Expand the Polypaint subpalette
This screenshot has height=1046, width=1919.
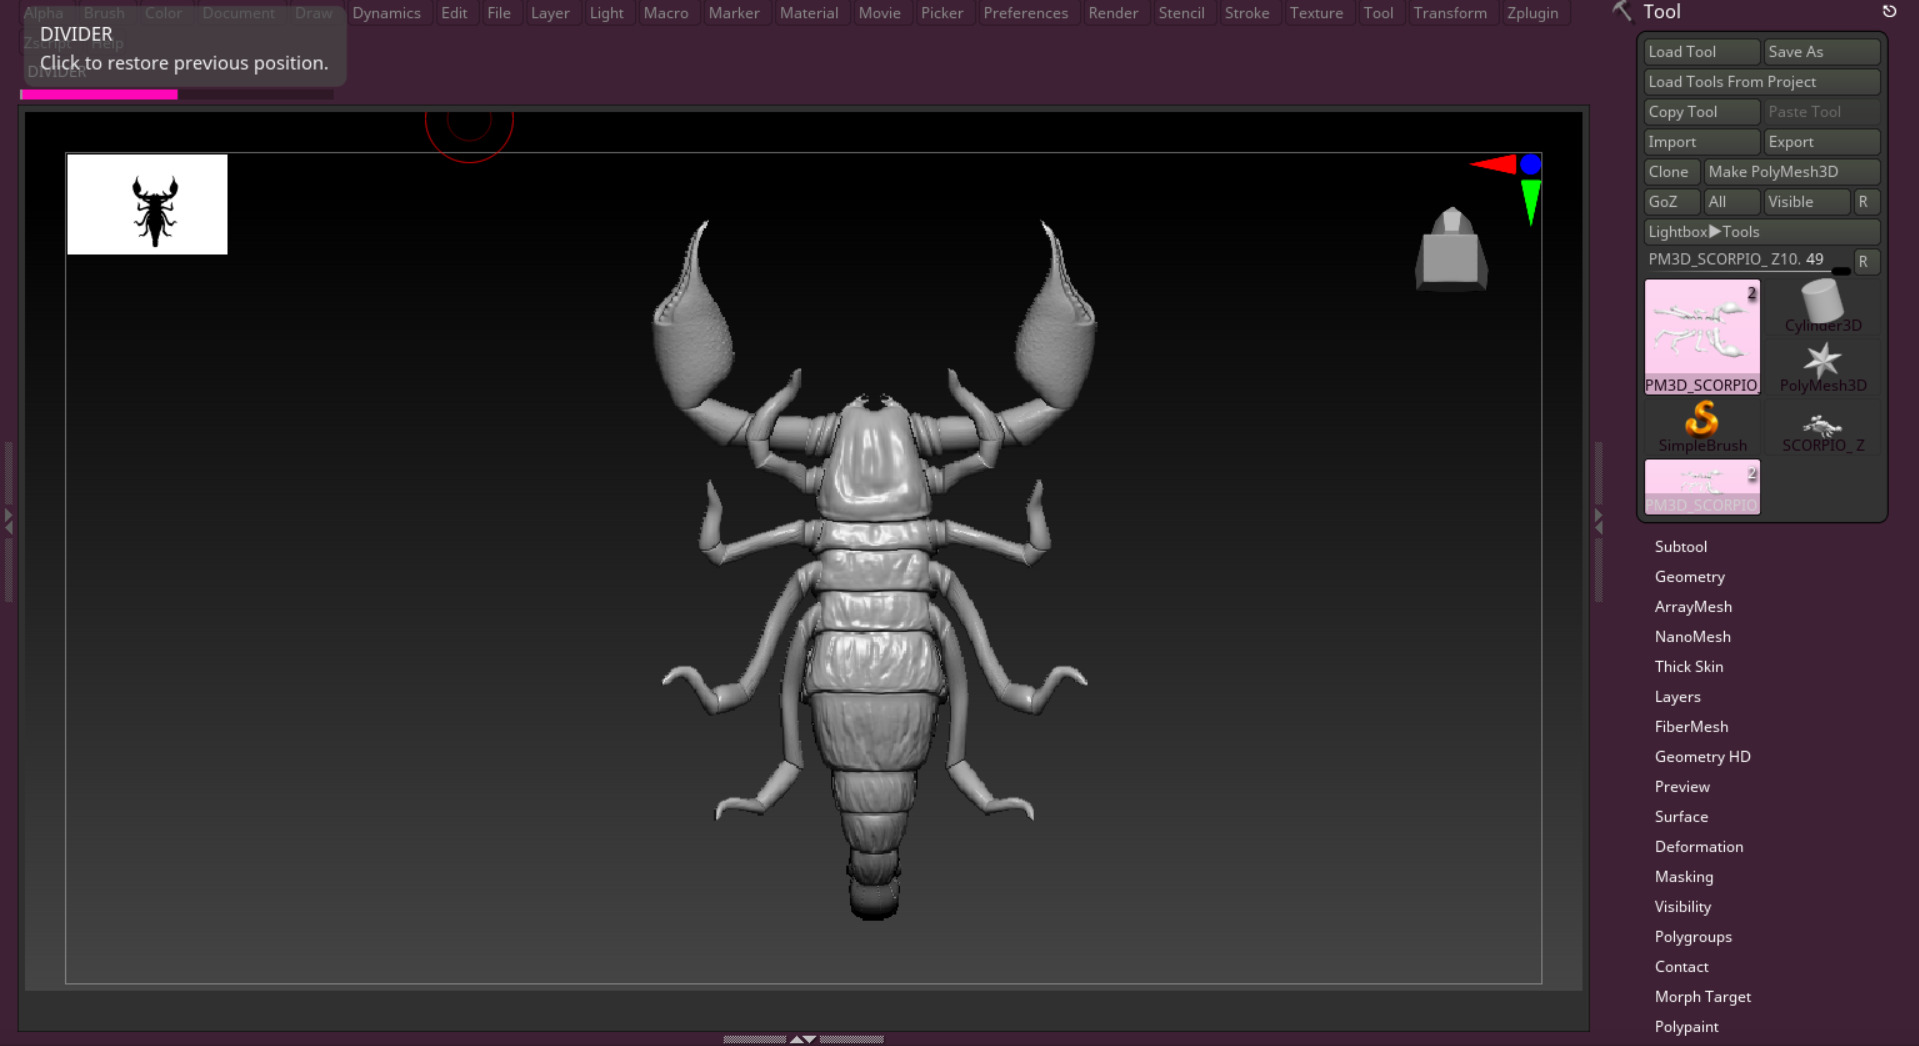pyautogui.click(x=1686, y=1026)
